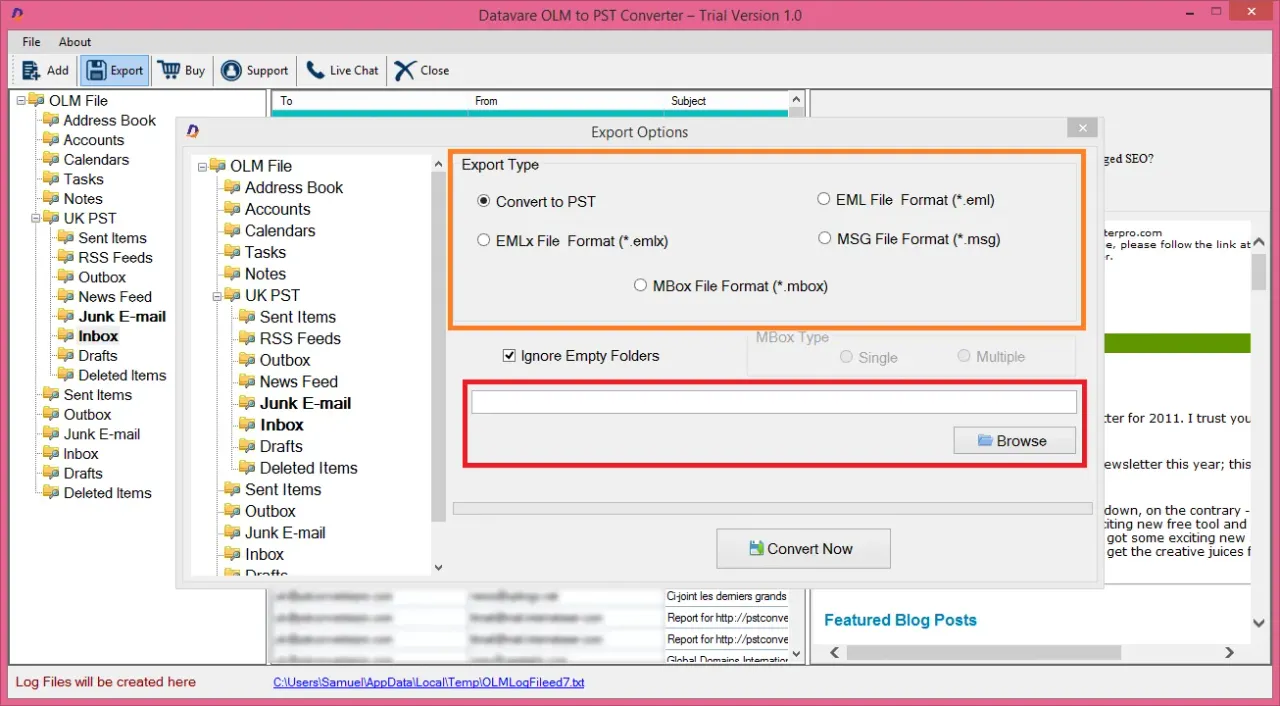Select EML File Format radio option
This screenshot has width=1280, height=706.
point(824,199)
